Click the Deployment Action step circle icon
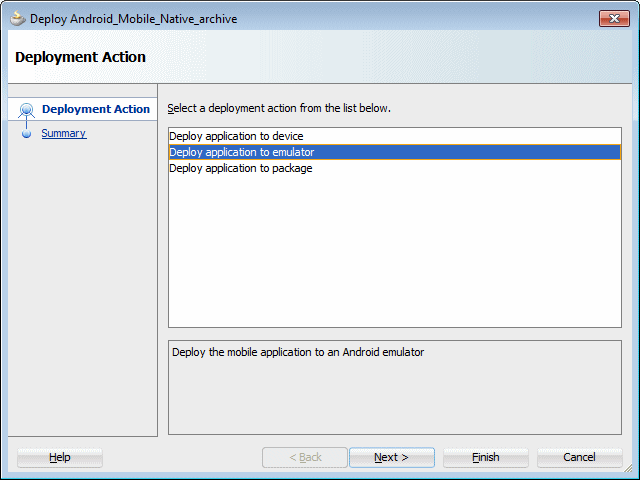 click(x=27, y=110)
